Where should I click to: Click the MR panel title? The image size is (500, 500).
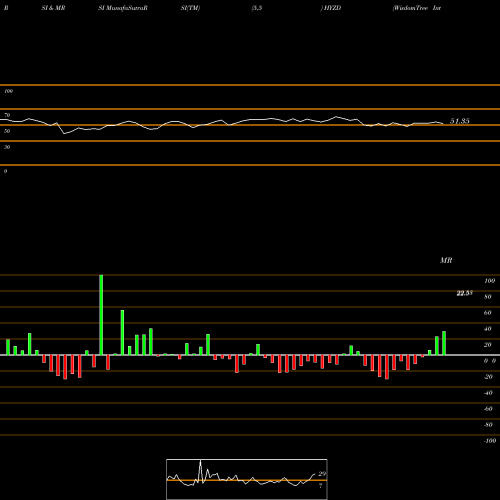click(446, 260)
